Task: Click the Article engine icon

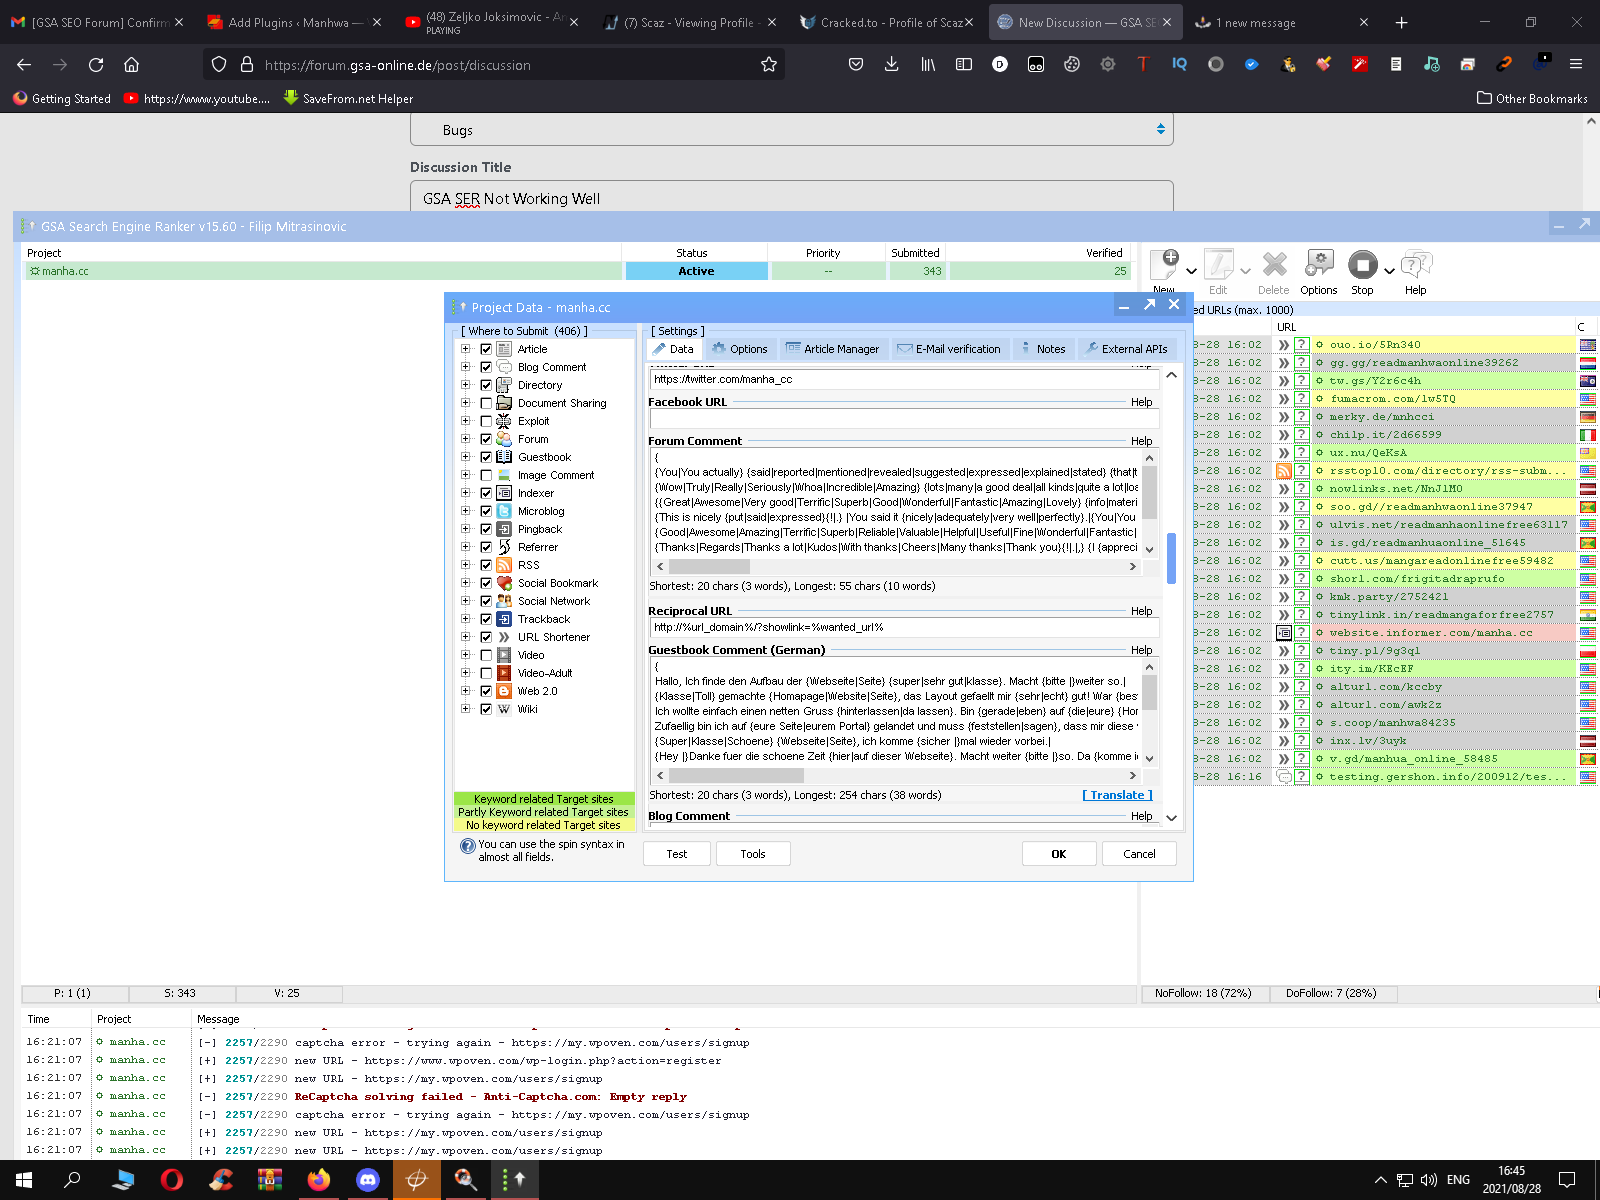Action: 504,349
